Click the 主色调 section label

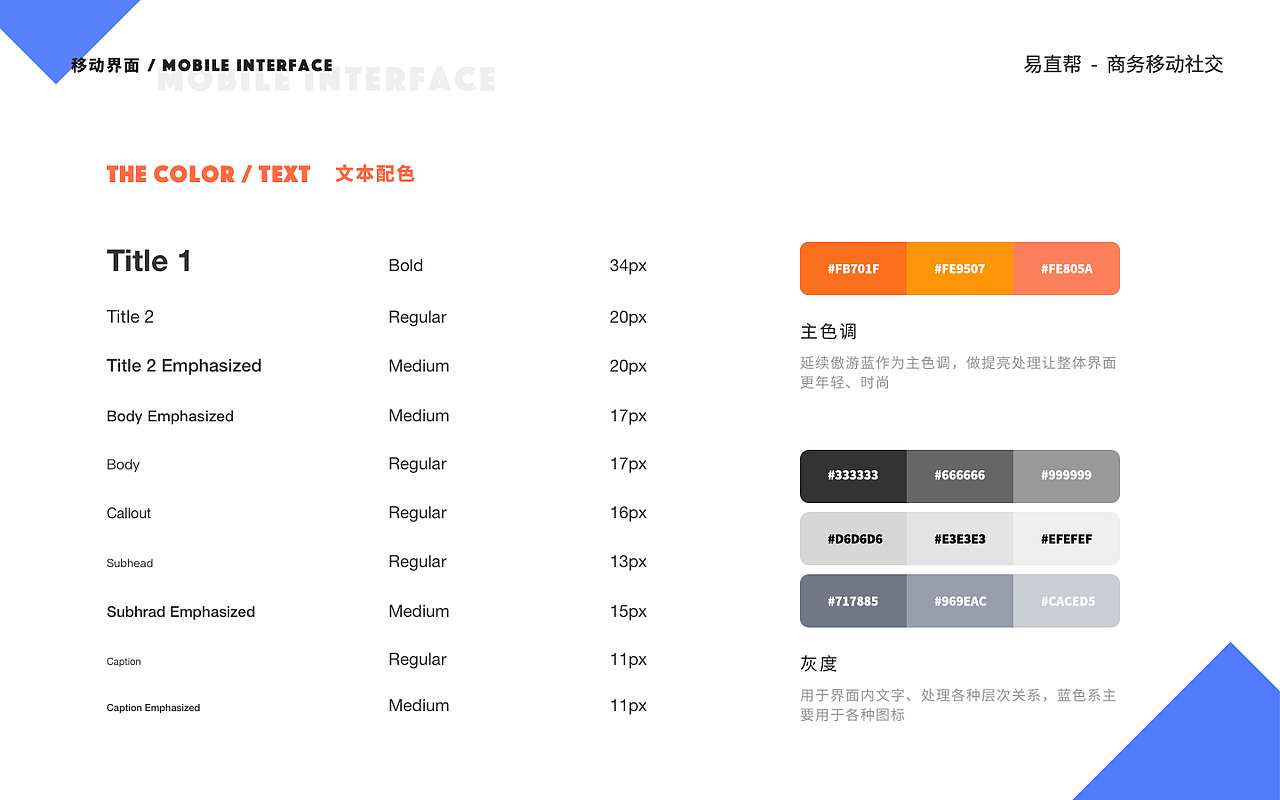(x=829, y=332)
